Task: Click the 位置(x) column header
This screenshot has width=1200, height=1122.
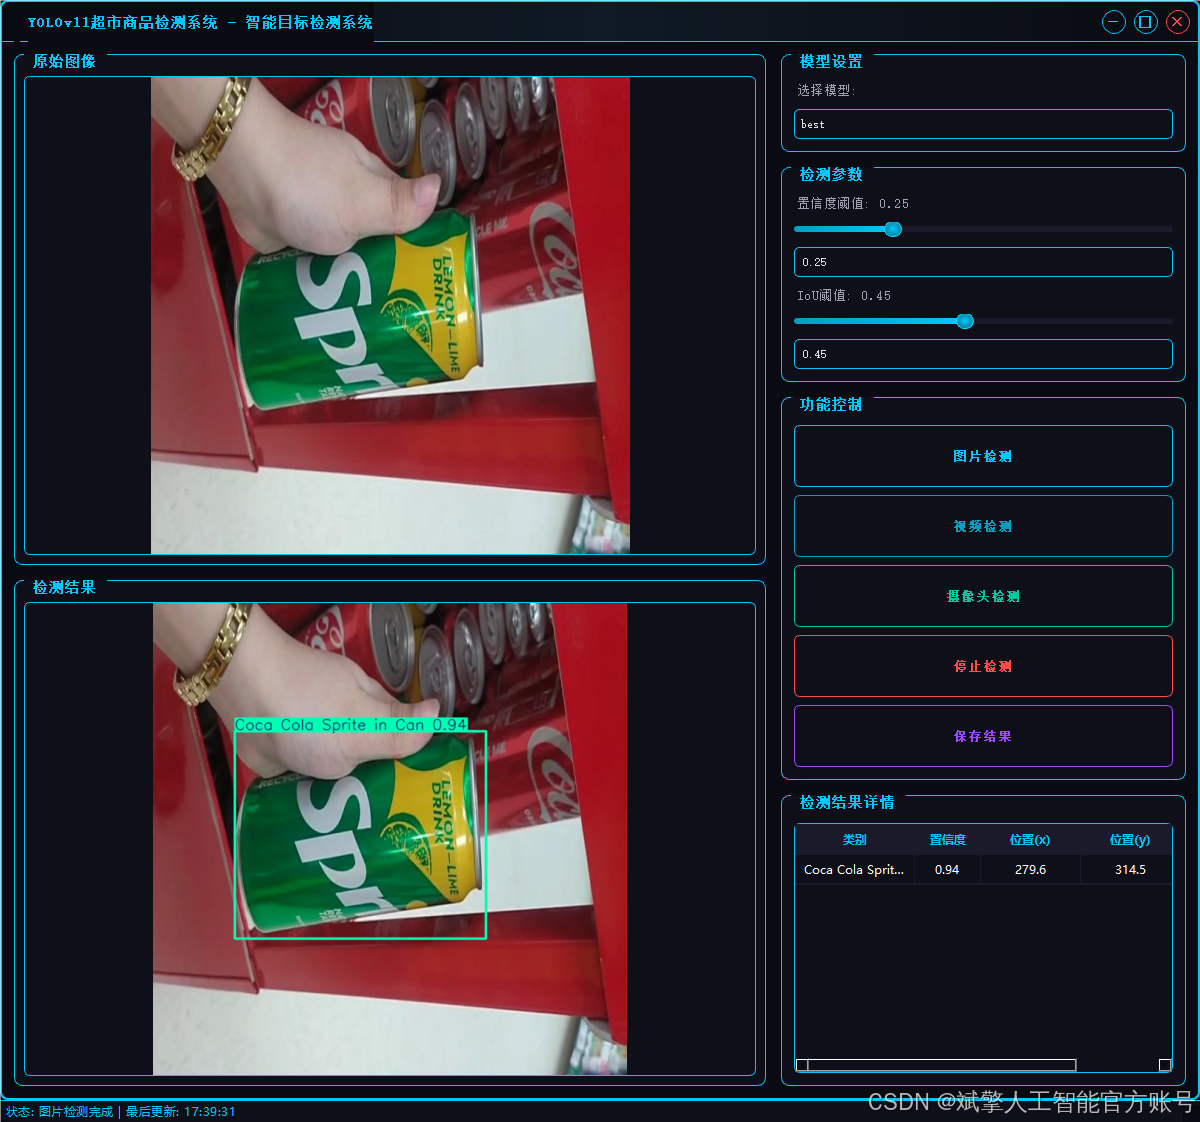Action: tap(1030, 840)
